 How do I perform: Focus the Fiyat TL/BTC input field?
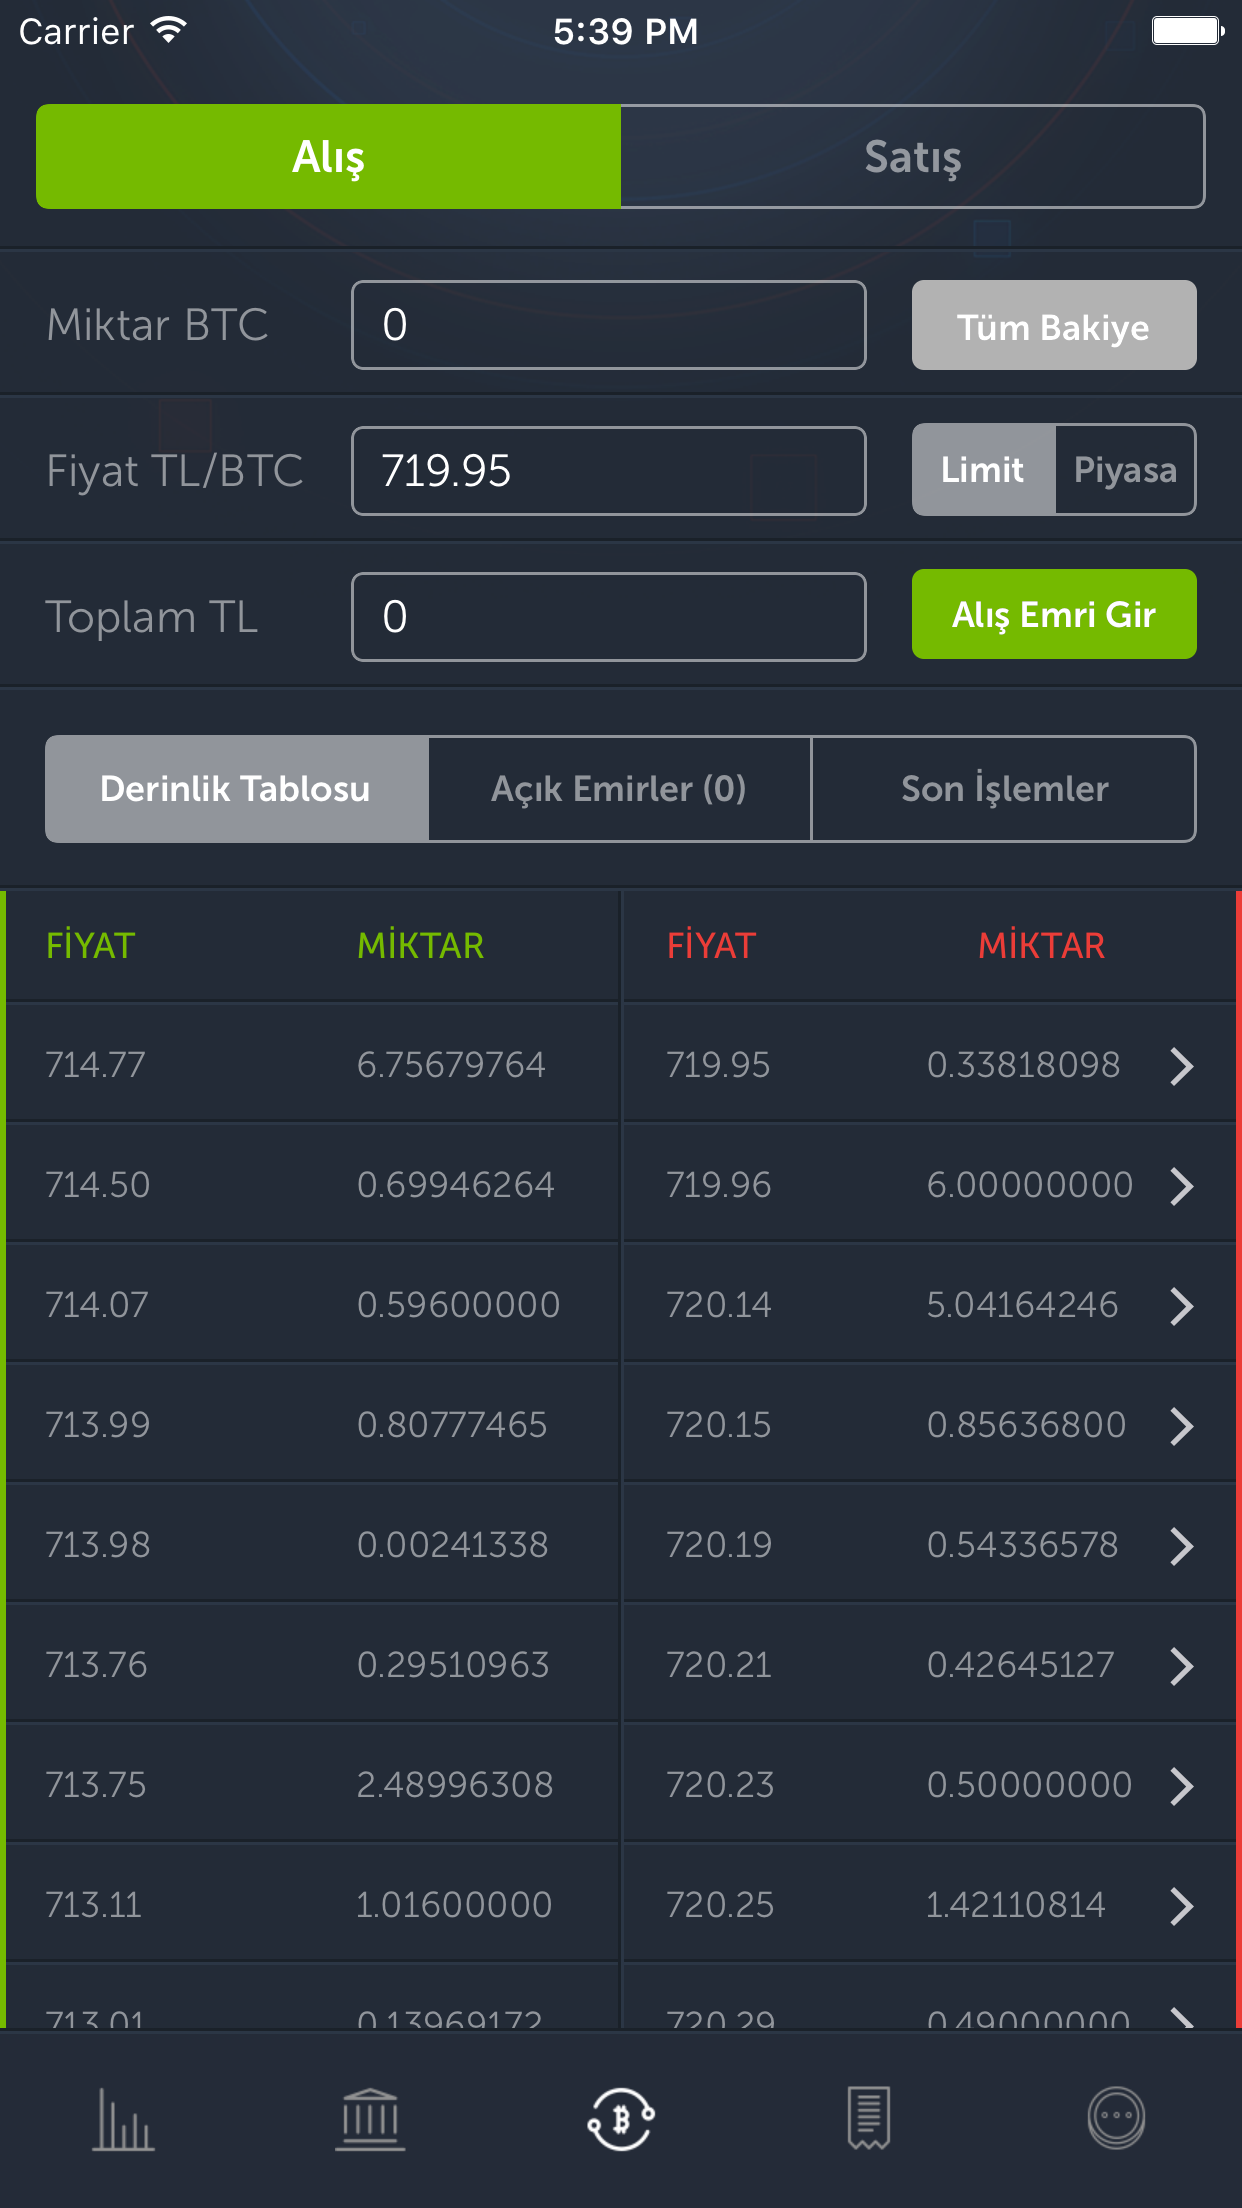point(609,471)
